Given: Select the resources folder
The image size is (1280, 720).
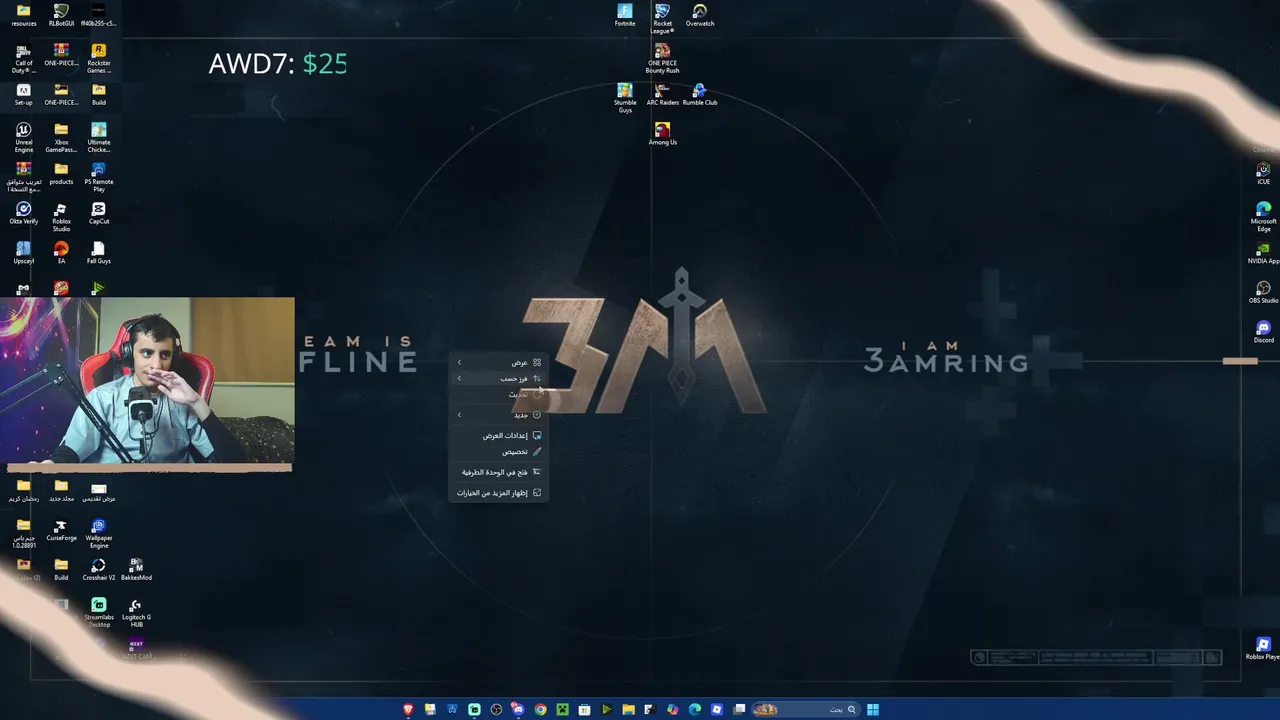Looking at the screenshot, I should (24, 15).
